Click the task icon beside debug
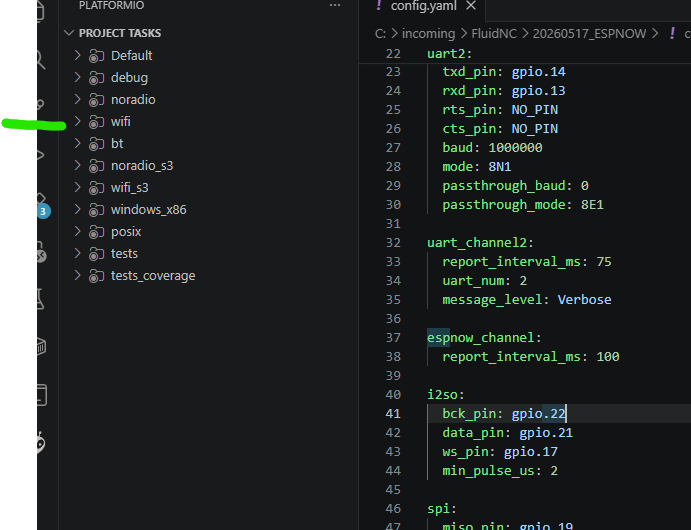This screenshot has height=530, width=691. point(97,78)
